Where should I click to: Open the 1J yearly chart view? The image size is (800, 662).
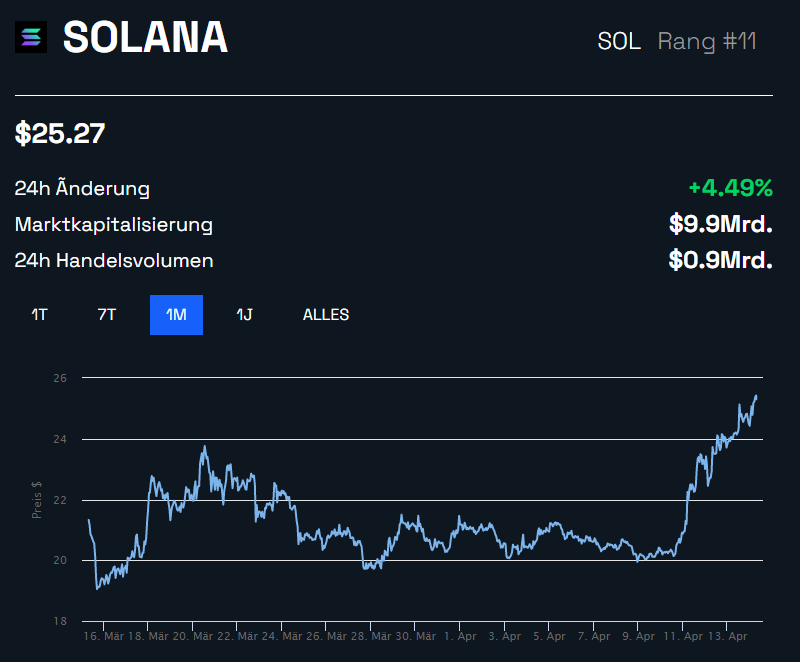(x=243, y=314)
